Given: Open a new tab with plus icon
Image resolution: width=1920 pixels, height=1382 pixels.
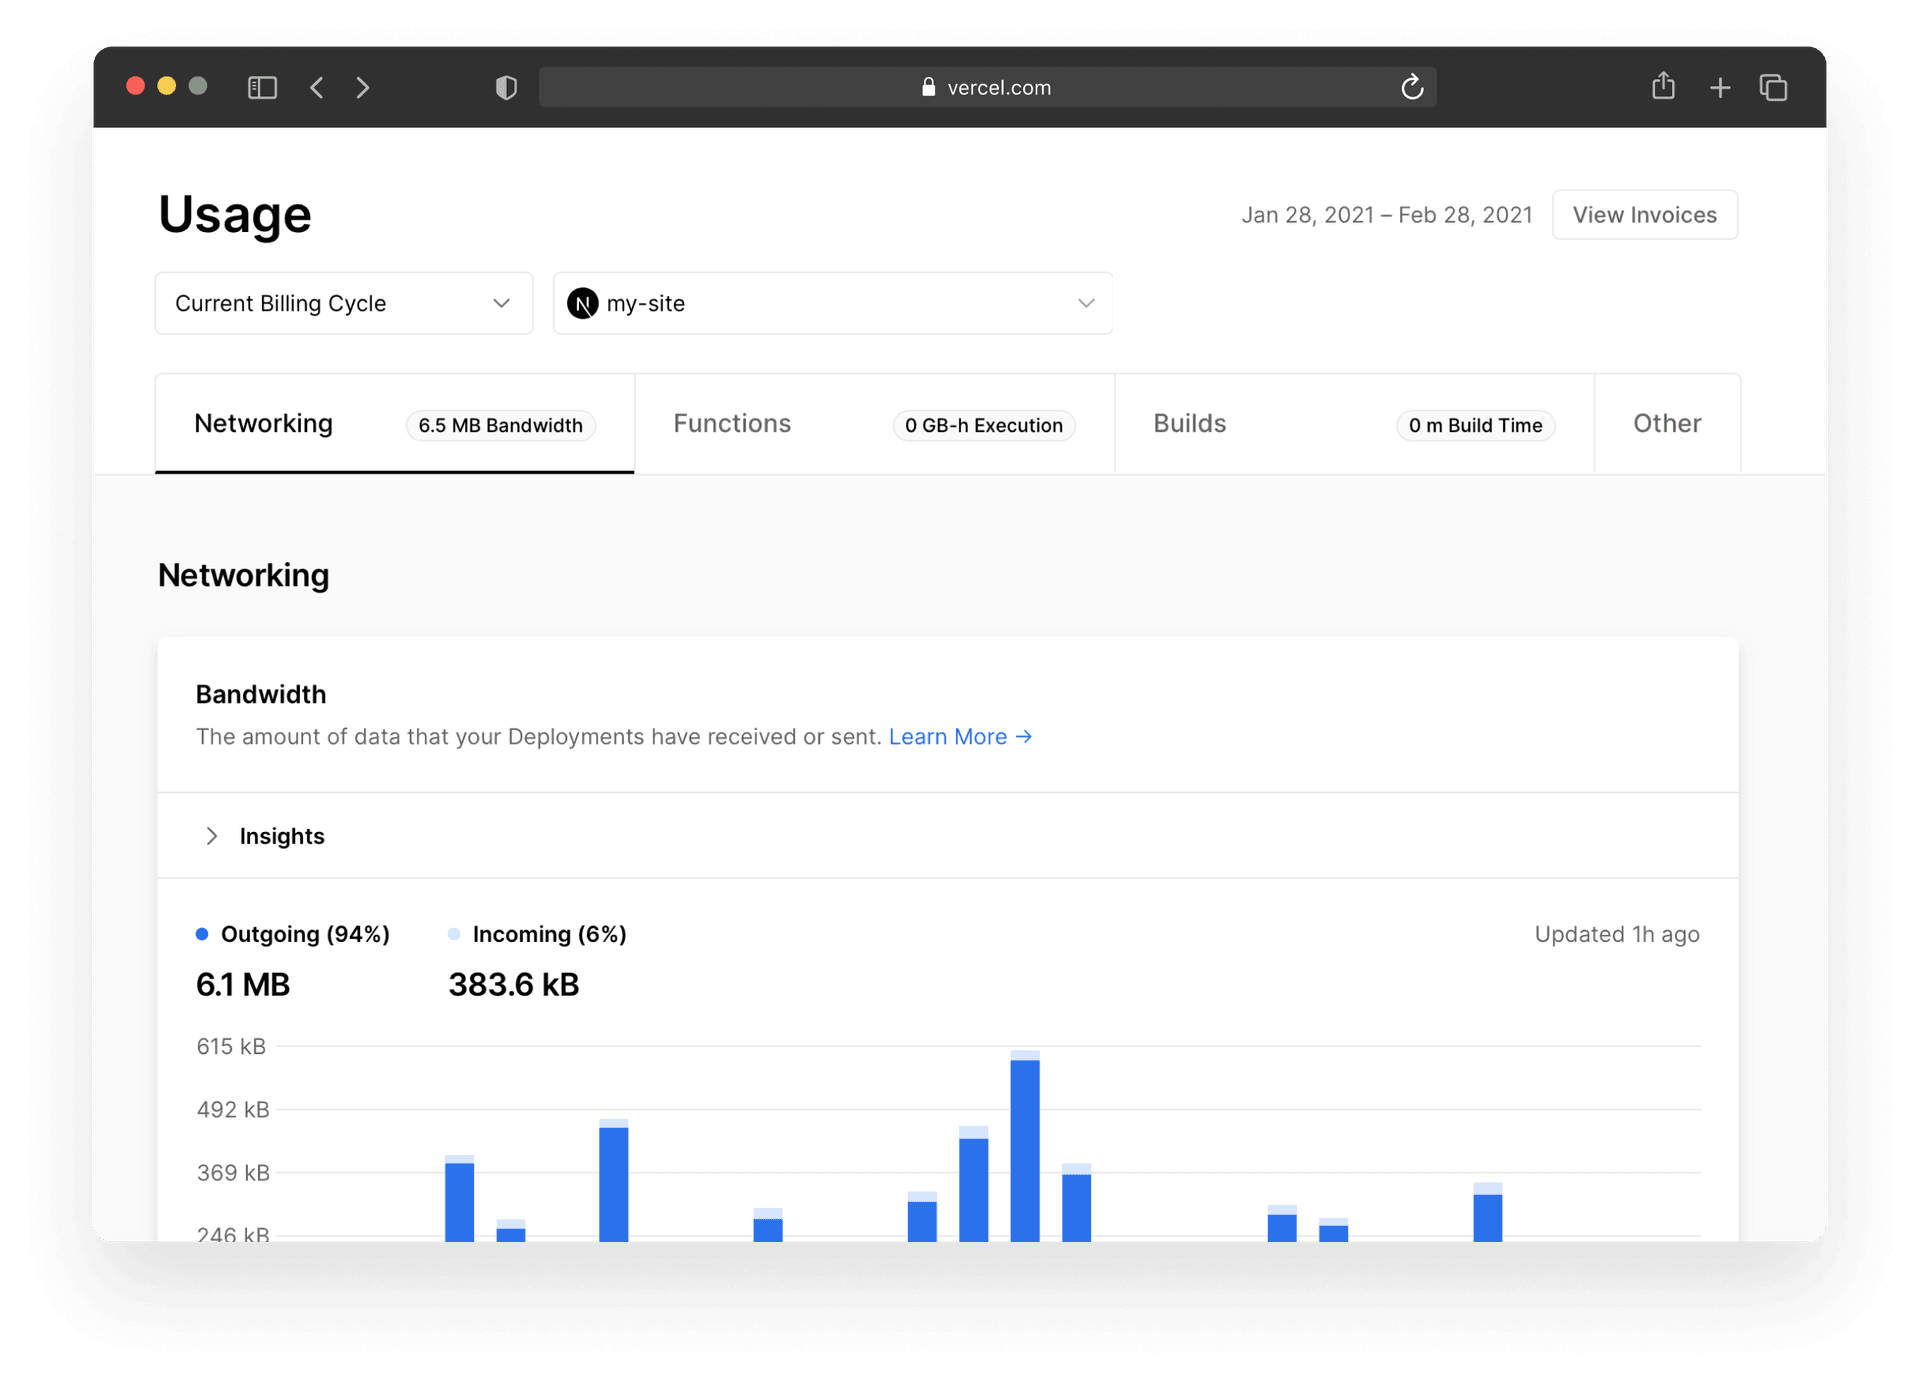Looking at the screenshot, I should [x=1720, y=88].
